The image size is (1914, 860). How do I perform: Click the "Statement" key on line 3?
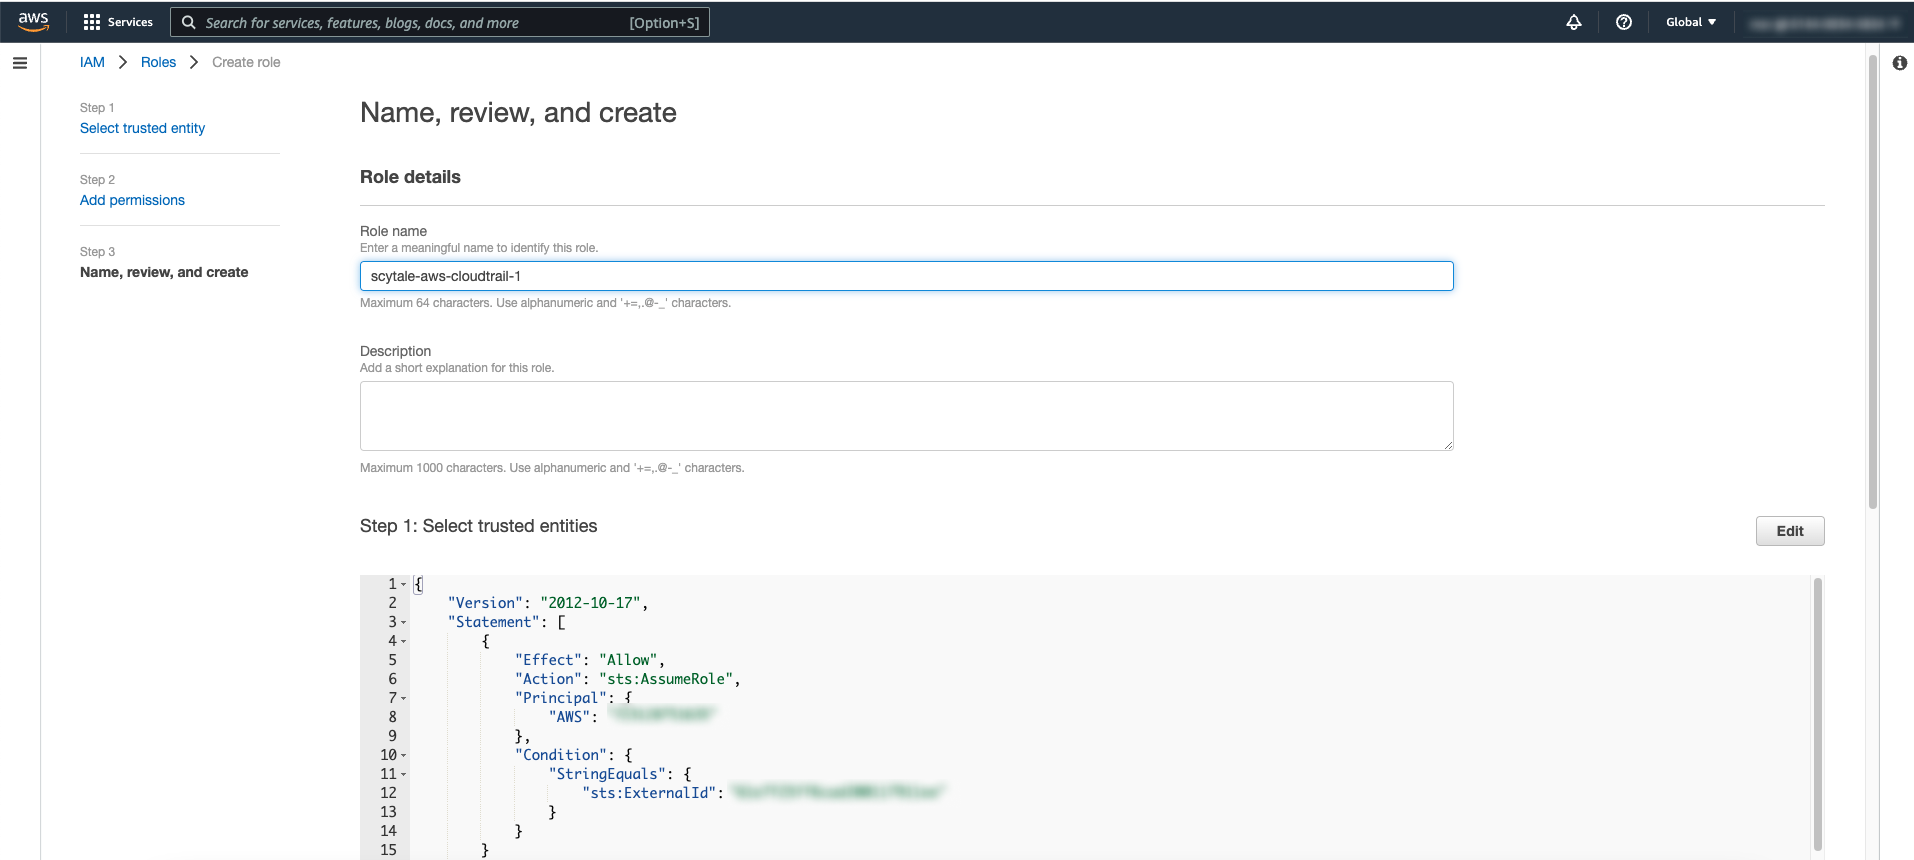494,622
